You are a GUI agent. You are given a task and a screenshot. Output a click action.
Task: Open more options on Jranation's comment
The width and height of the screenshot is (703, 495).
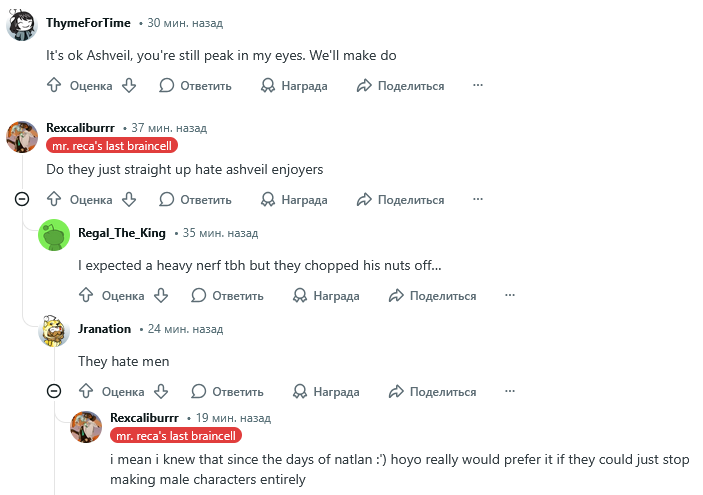click(x=510, y=391)
